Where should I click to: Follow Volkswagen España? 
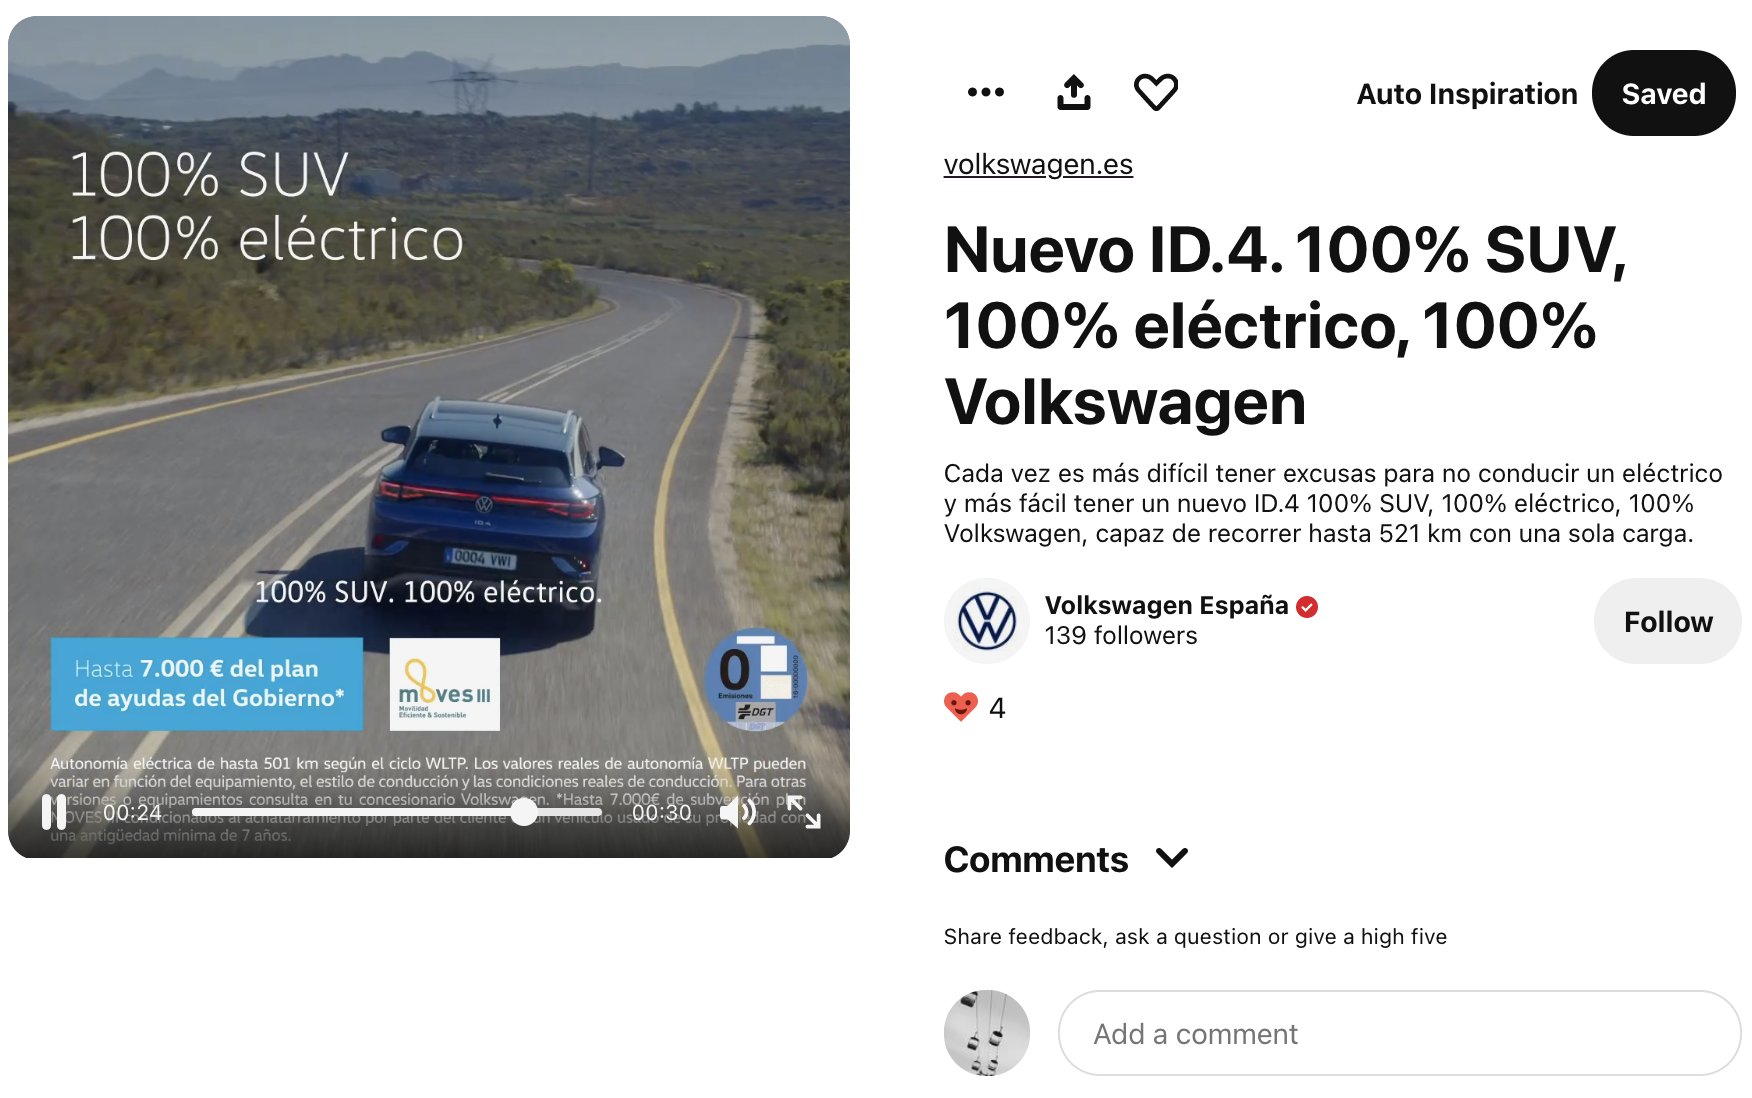click(x=1667, y=621)
